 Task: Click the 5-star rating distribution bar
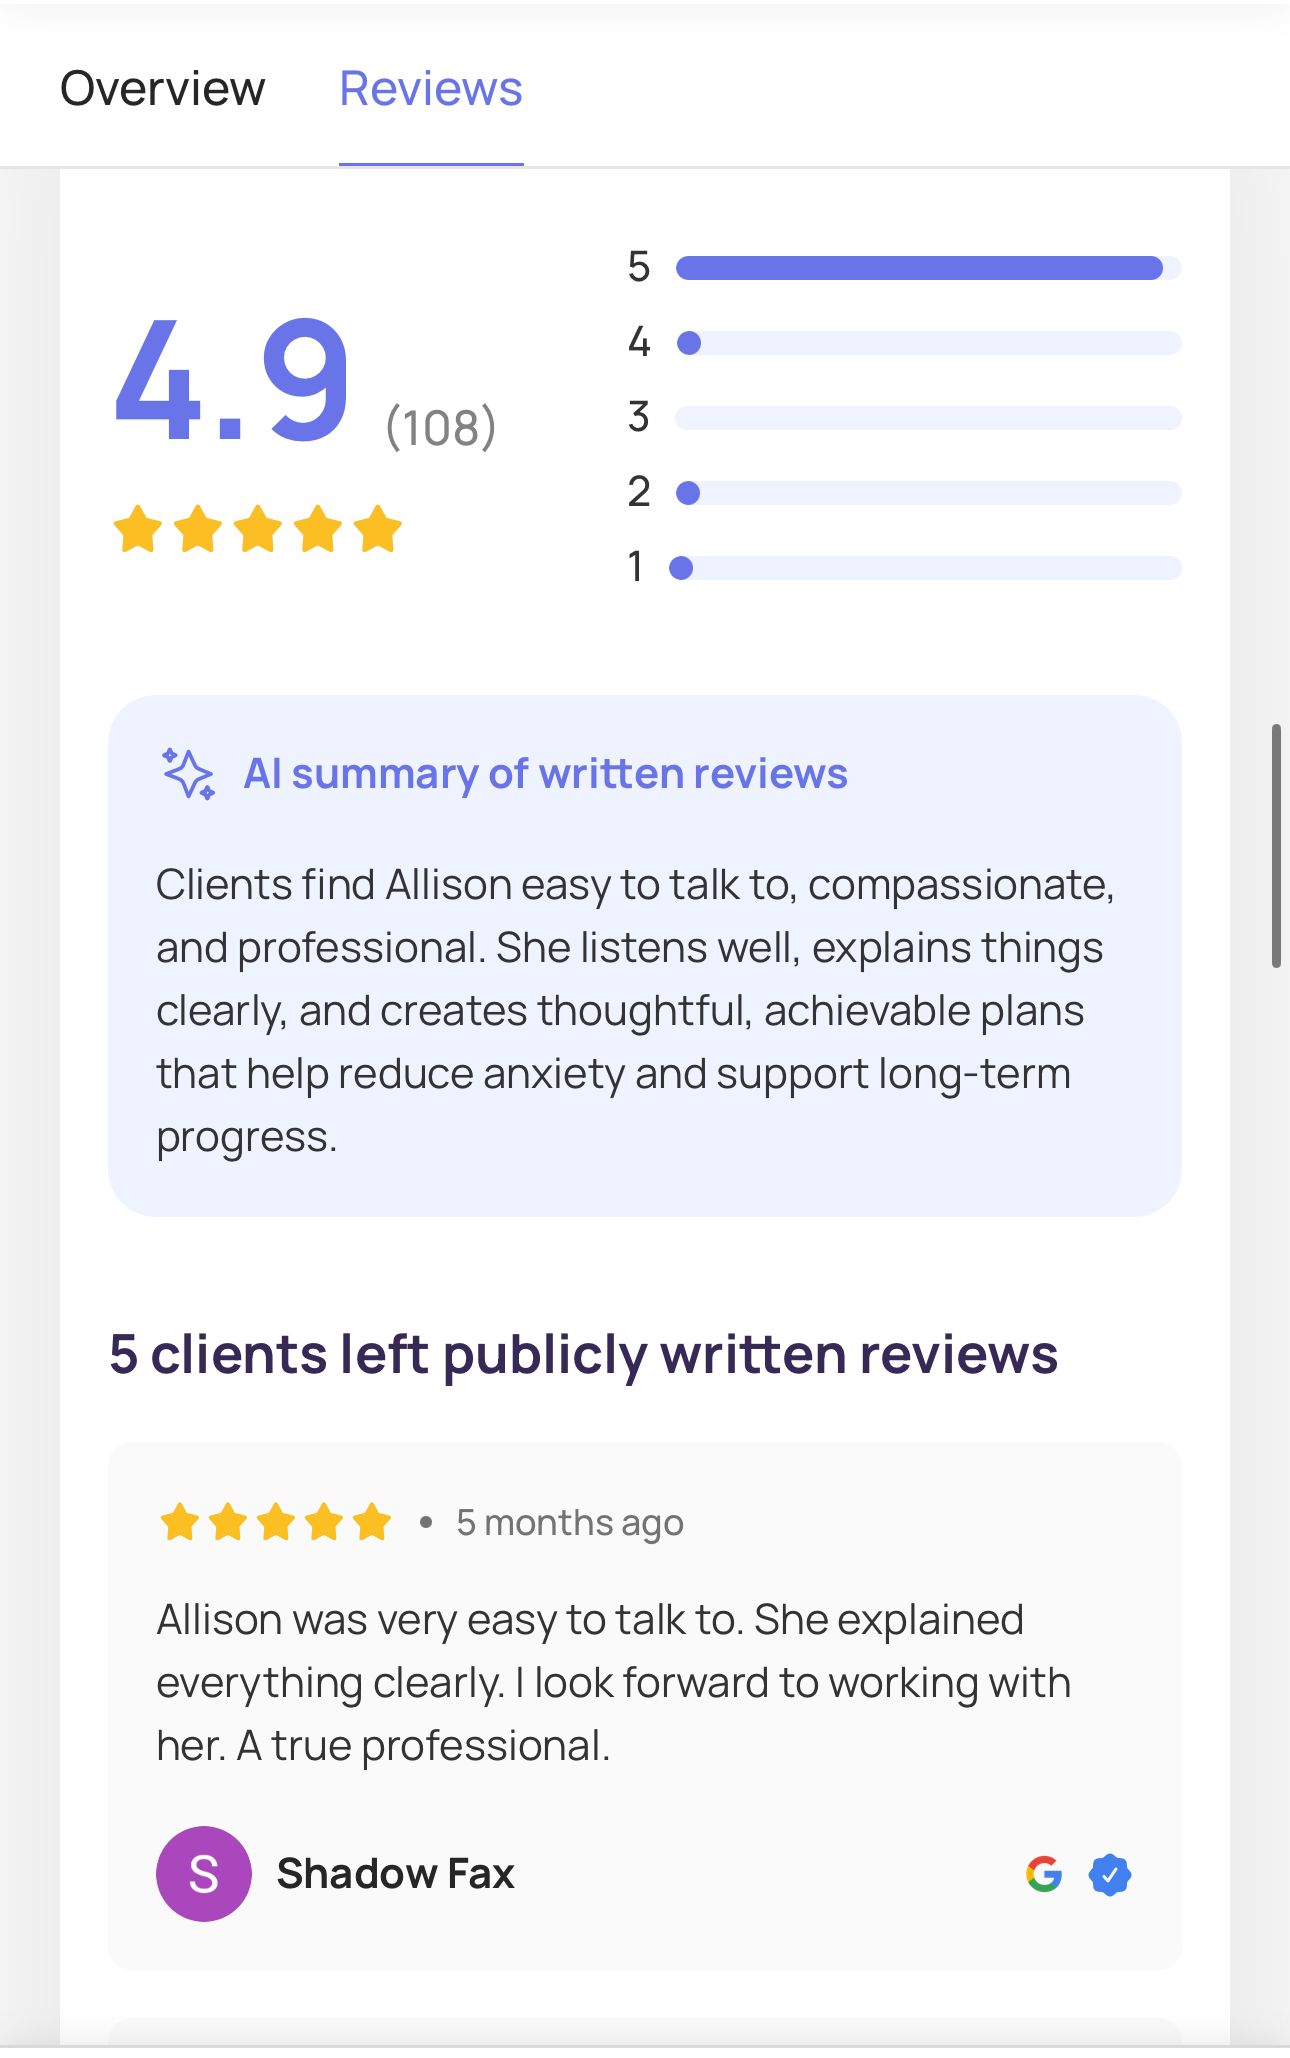928,268
